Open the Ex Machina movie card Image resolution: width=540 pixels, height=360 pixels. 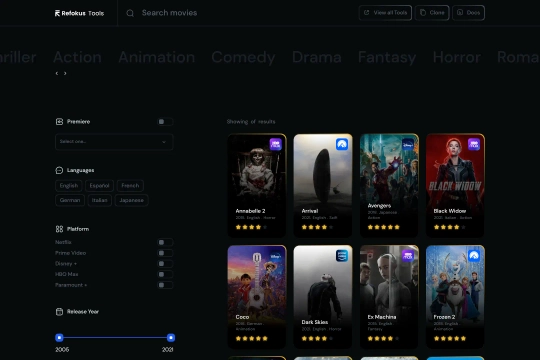[389, 297]
